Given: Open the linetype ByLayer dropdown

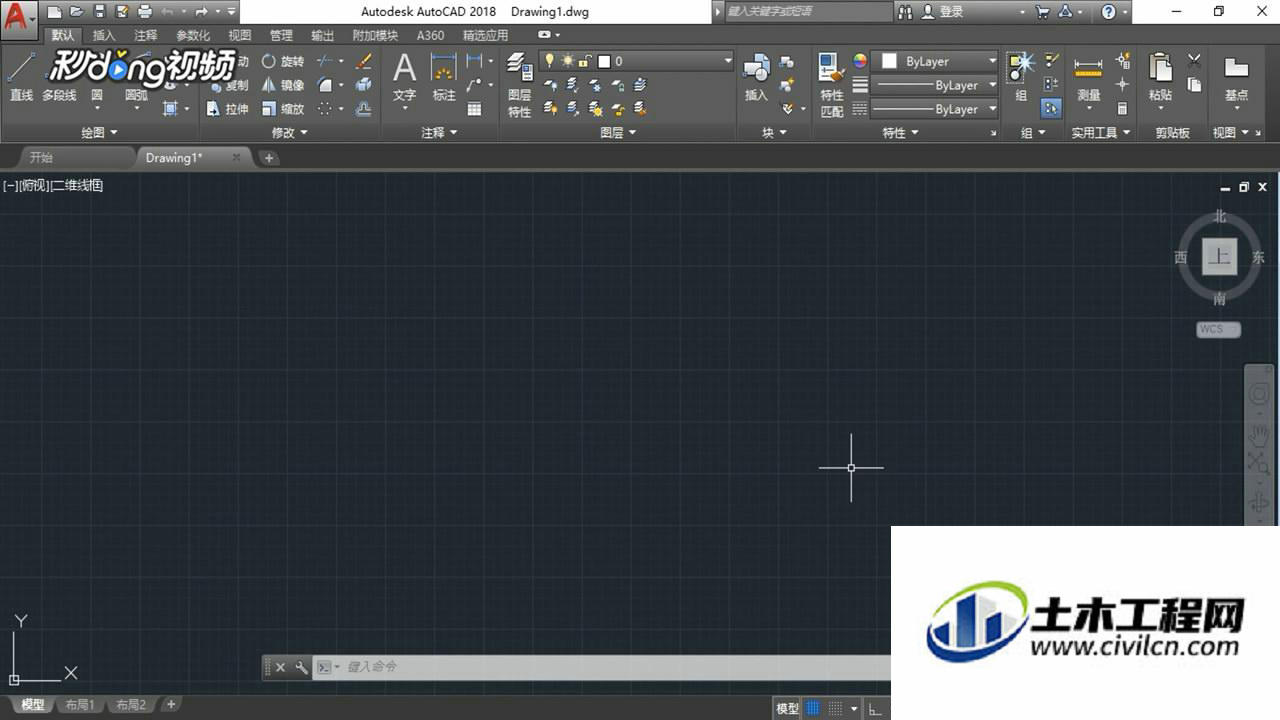Looking at the screenshot, I should pos(935,109).
